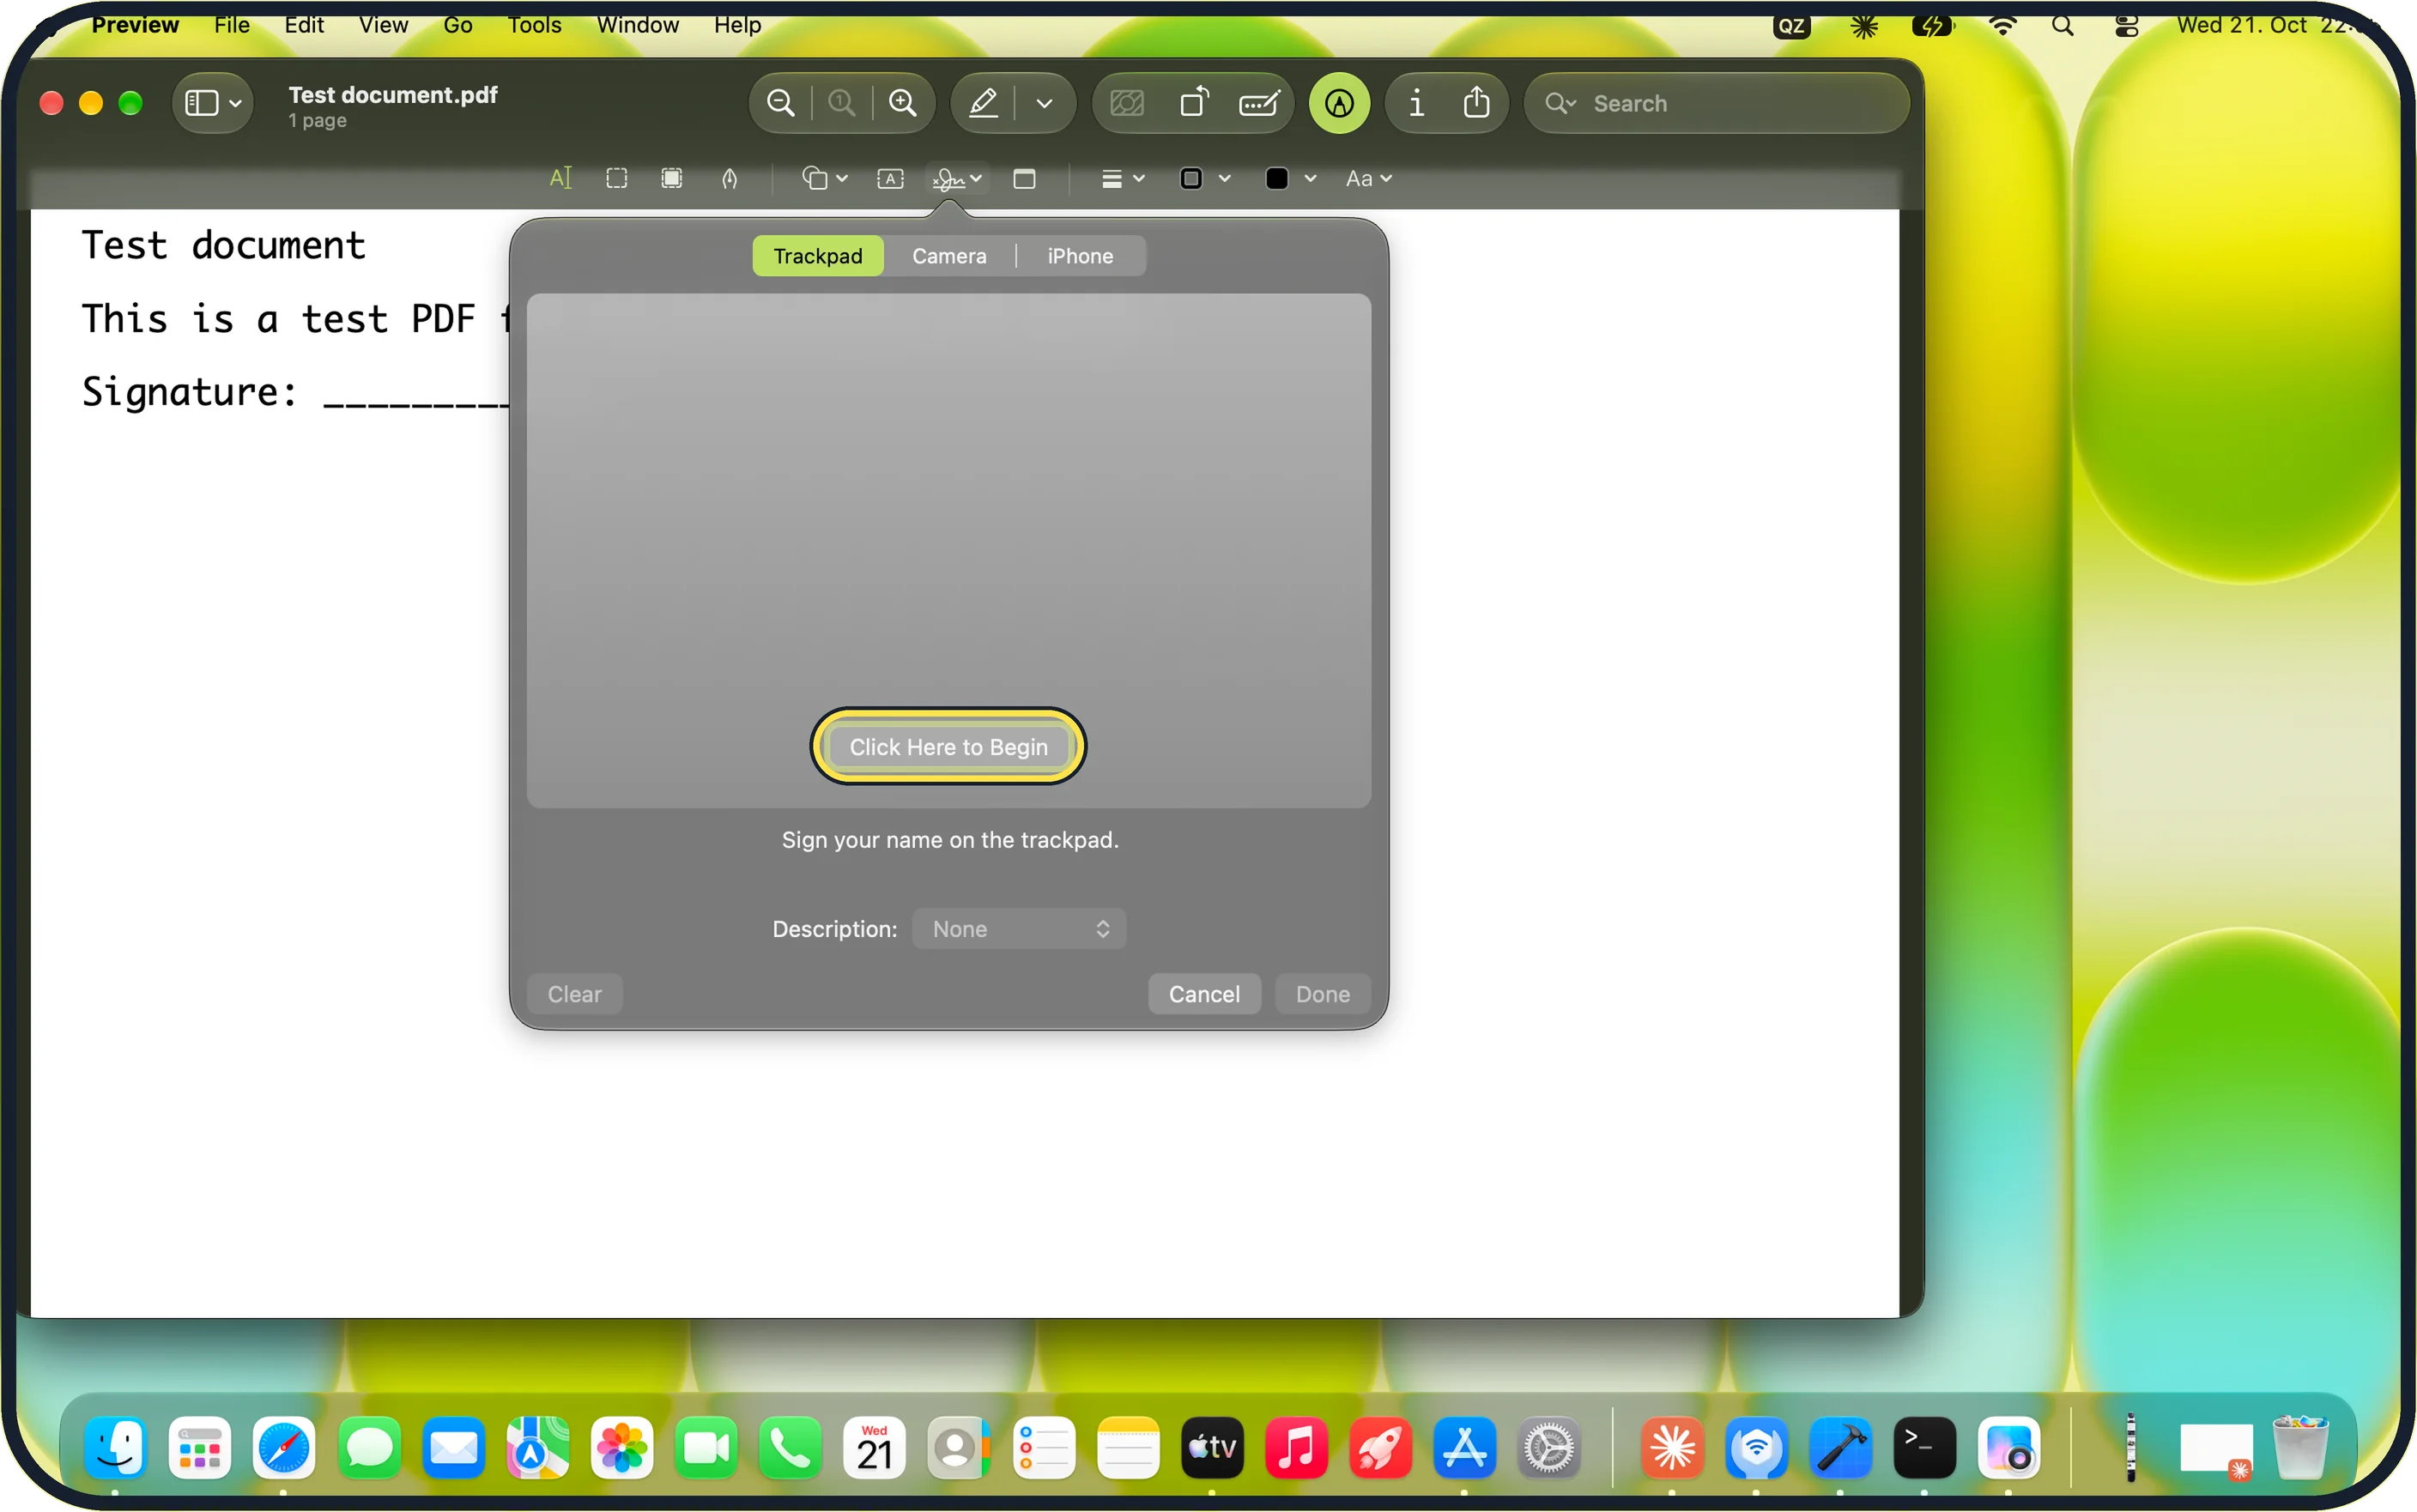Open the Sign signature dropdown
2417x1512 pixels.
[957, 179]
